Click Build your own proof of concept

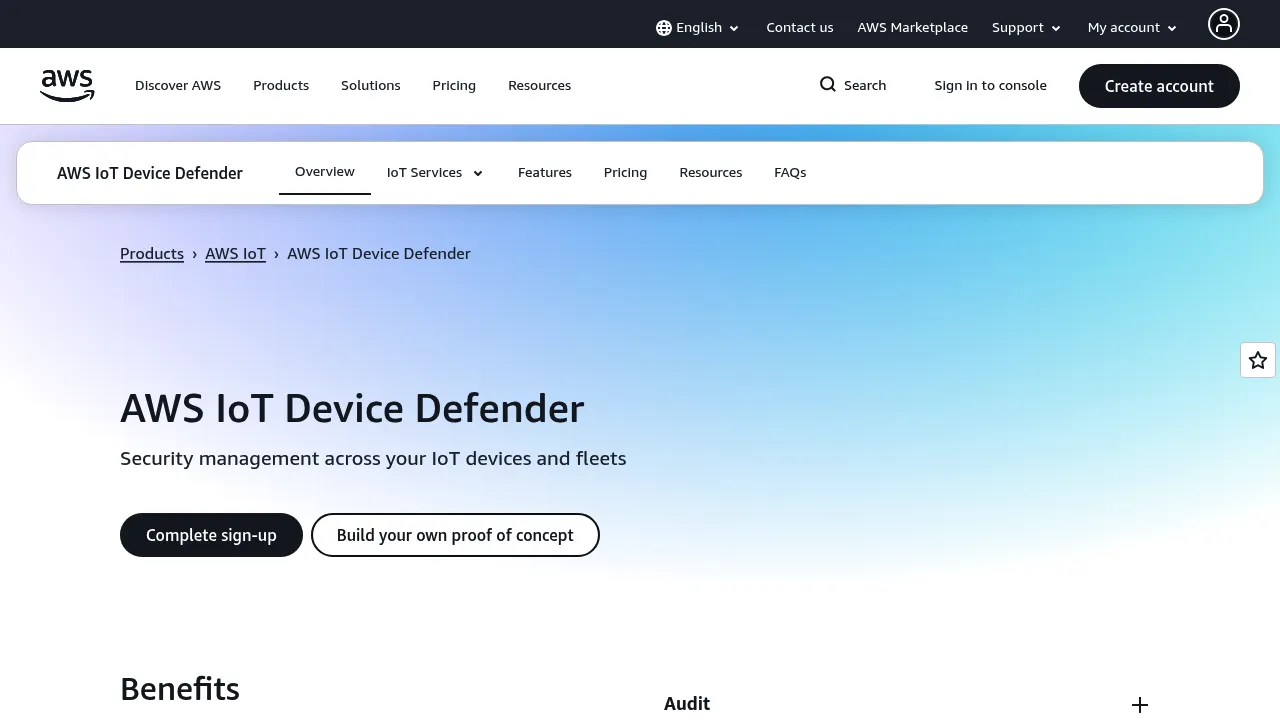455,535
